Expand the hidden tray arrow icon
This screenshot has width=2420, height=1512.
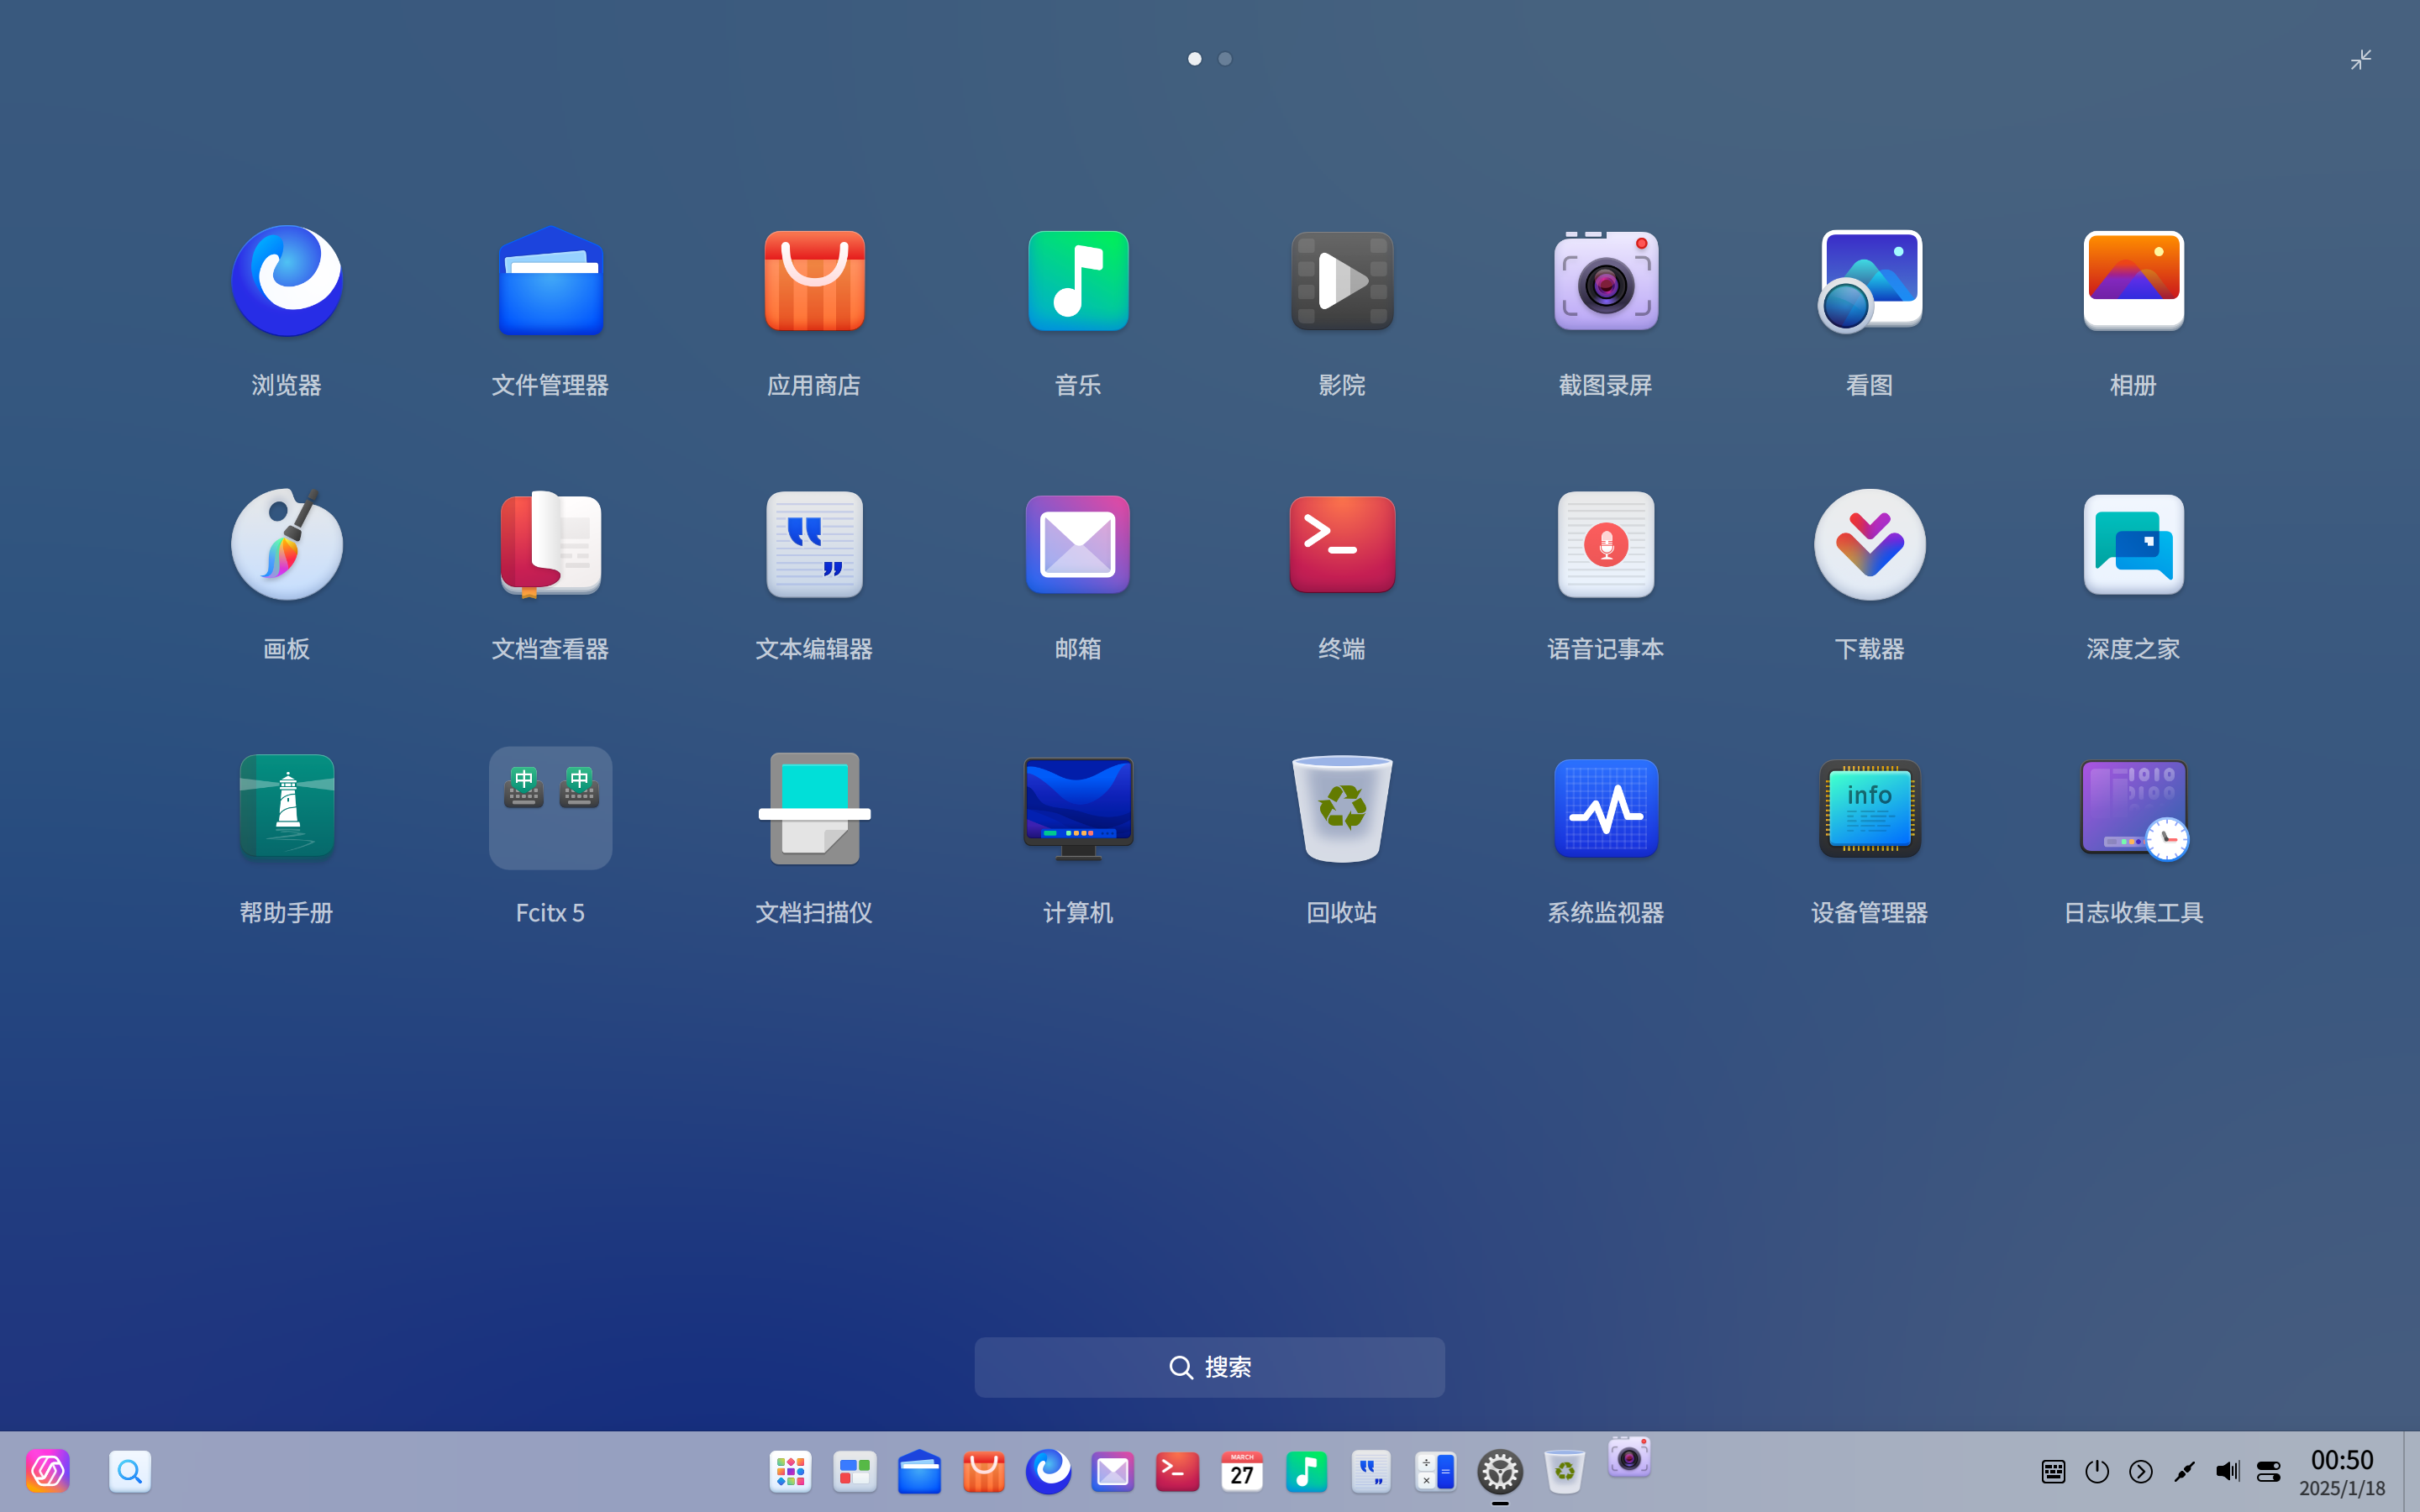pos(2141,1471)
